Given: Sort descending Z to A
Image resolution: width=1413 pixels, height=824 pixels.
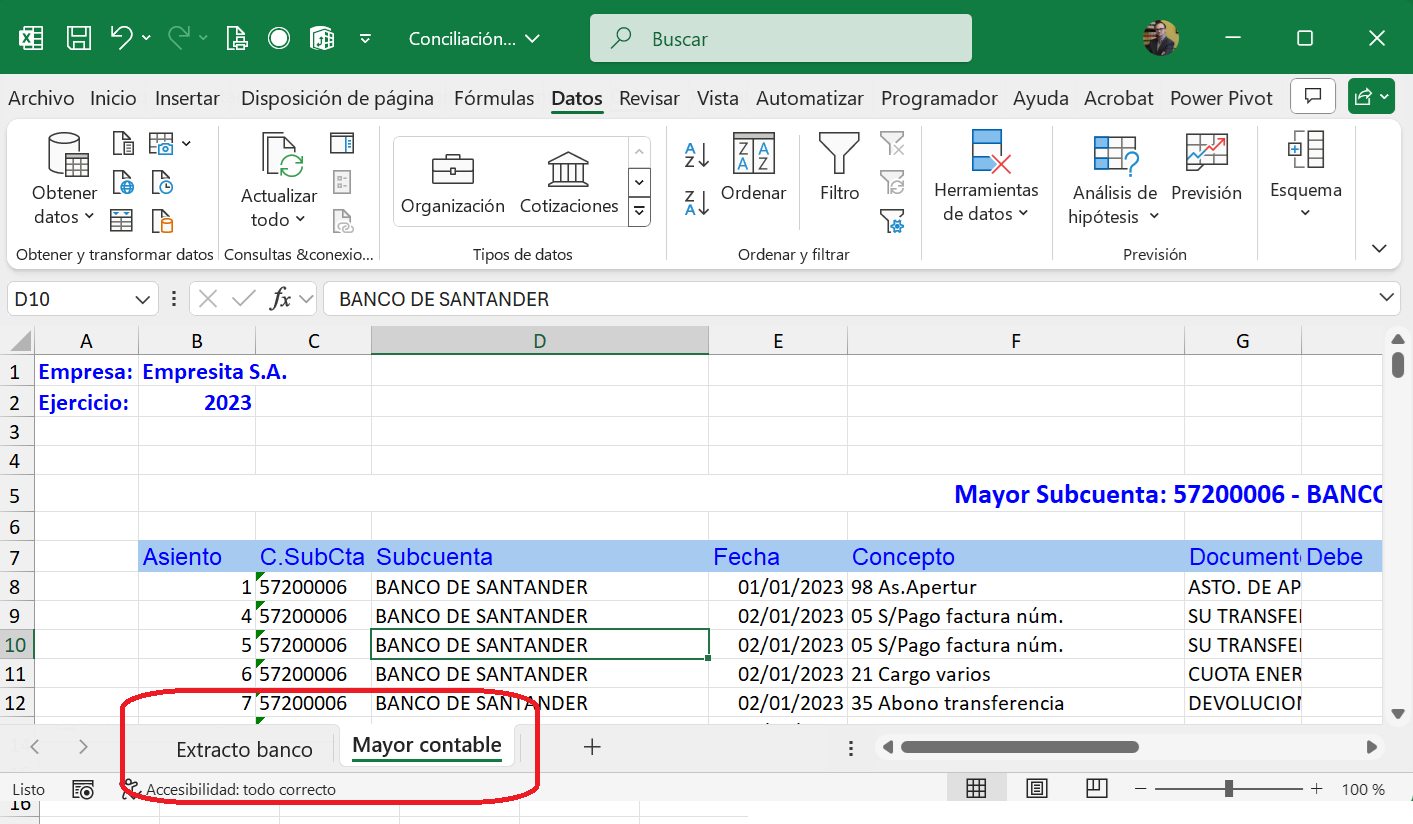Looking at the screenshot, I should pos(697,203).
